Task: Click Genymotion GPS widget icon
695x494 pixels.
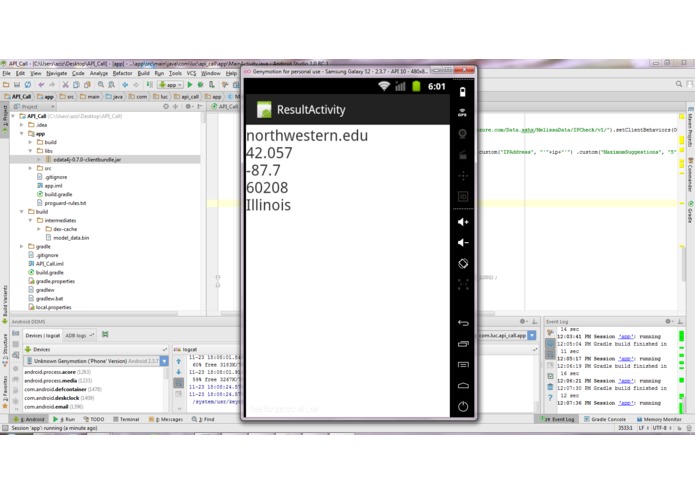Action: [463, 113]
